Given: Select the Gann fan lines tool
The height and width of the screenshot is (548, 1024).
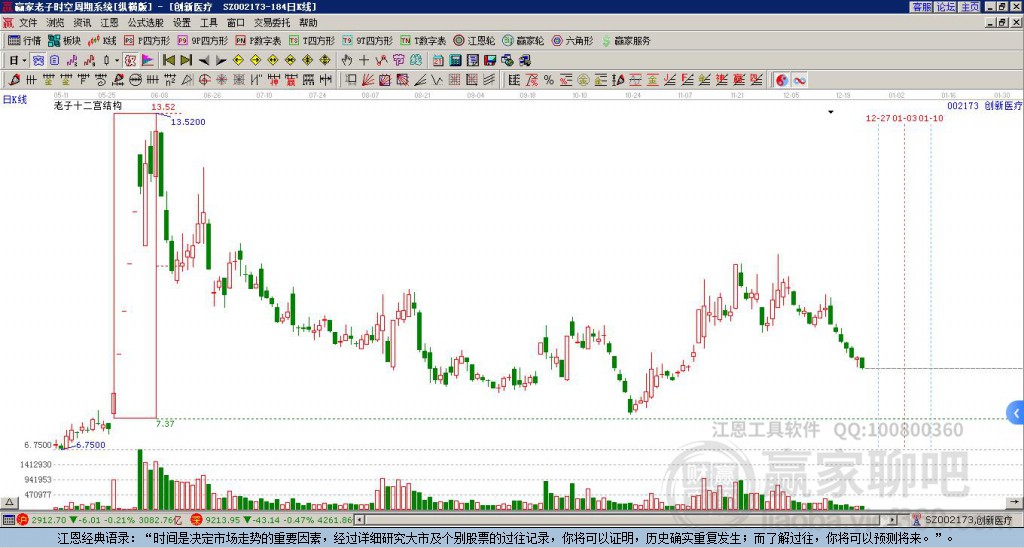Looking at the screenshot, I should (368, 80).
